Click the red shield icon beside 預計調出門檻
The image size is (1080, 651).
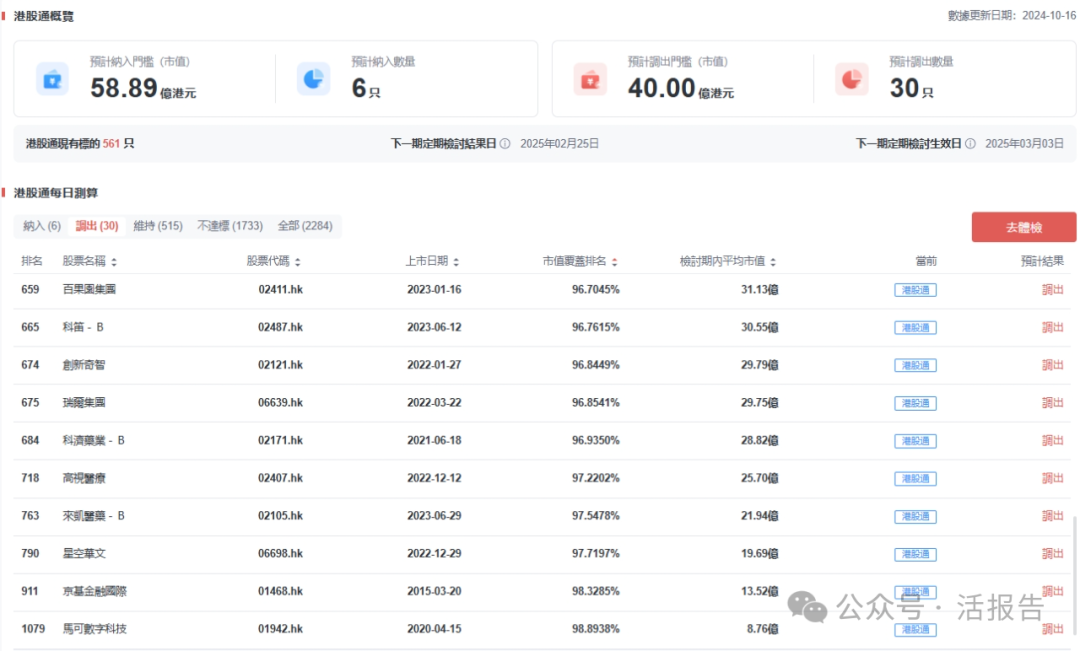coord(590,78)
